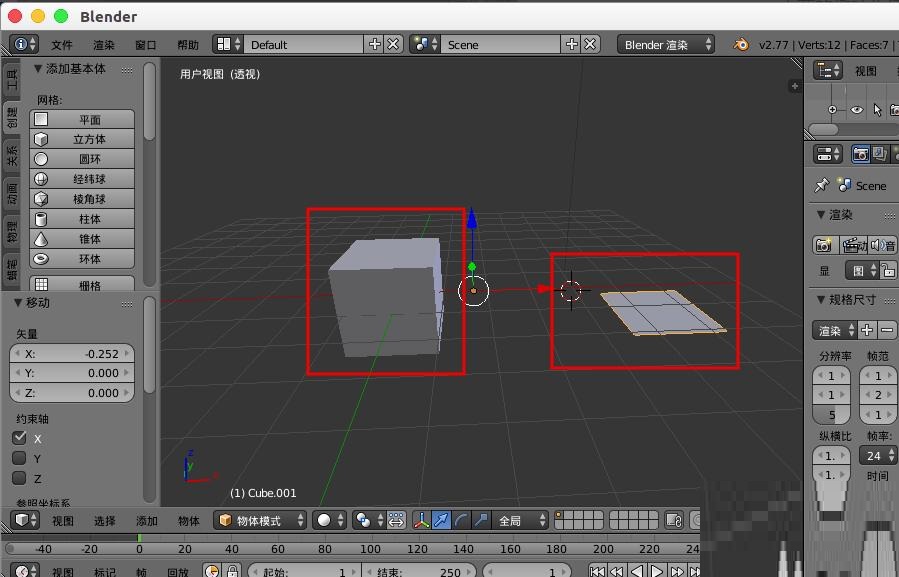The width and height of the screenshot is (899, 577).
Task: Toggle the 3D manipulator axes icon
Action: click(x=421, y=520)
